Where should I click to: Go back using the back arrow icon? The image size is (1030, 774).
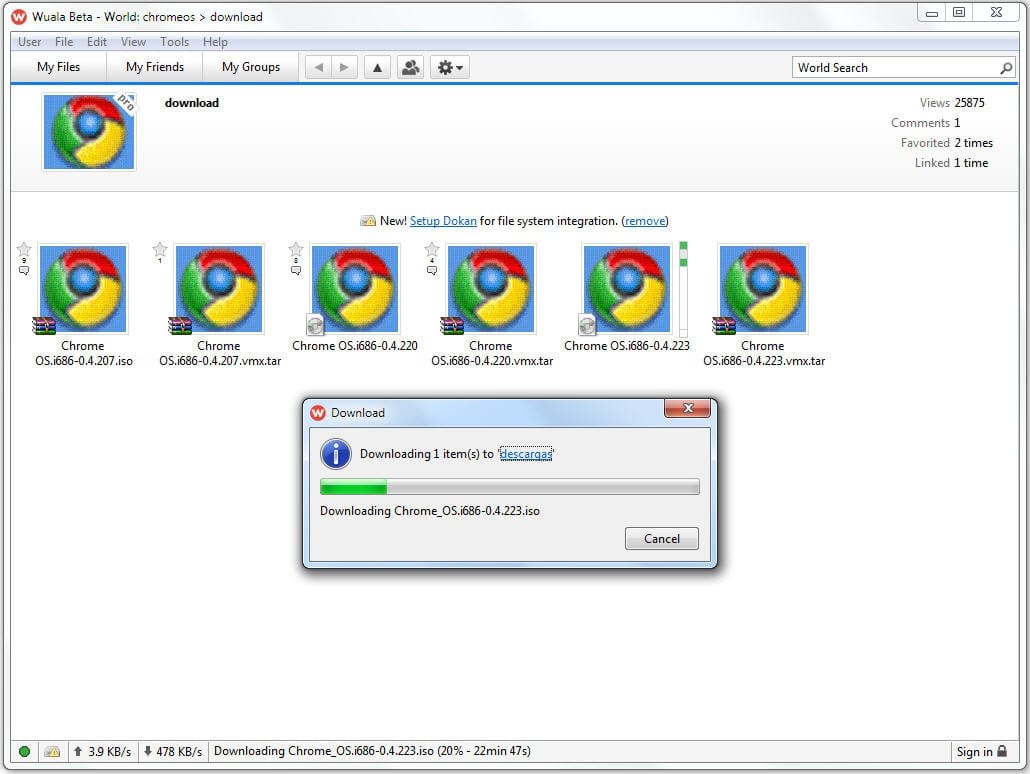pos(318,67)
